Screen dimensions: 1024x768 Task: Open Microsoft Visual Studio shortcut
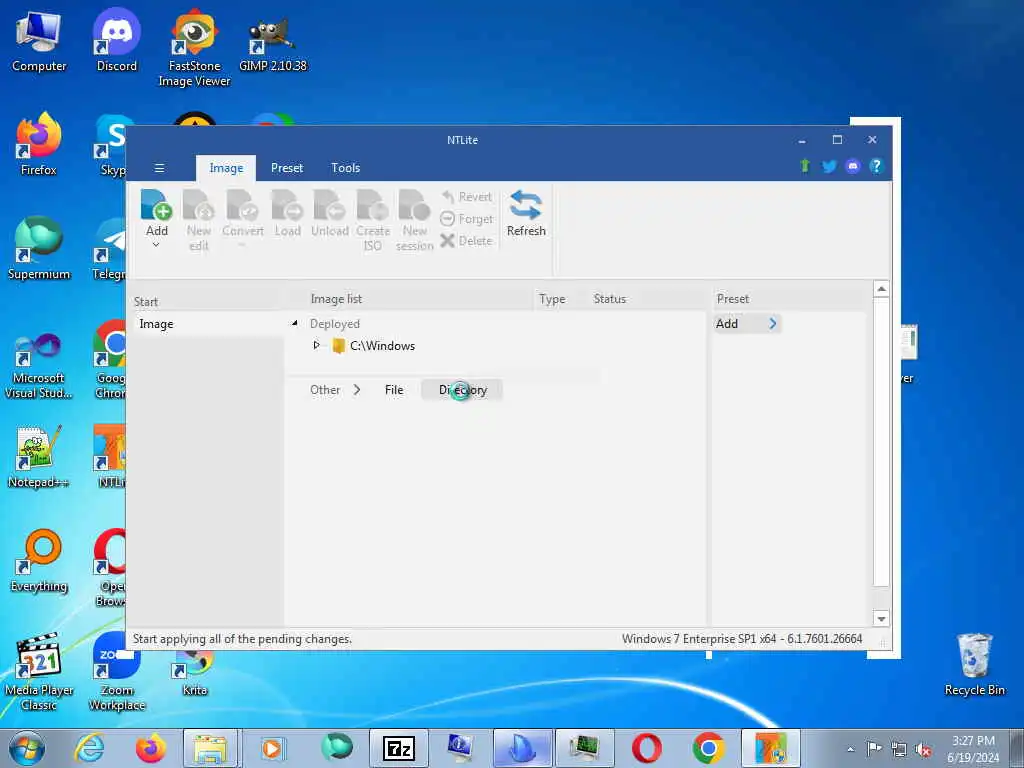[x=39, y=366]
